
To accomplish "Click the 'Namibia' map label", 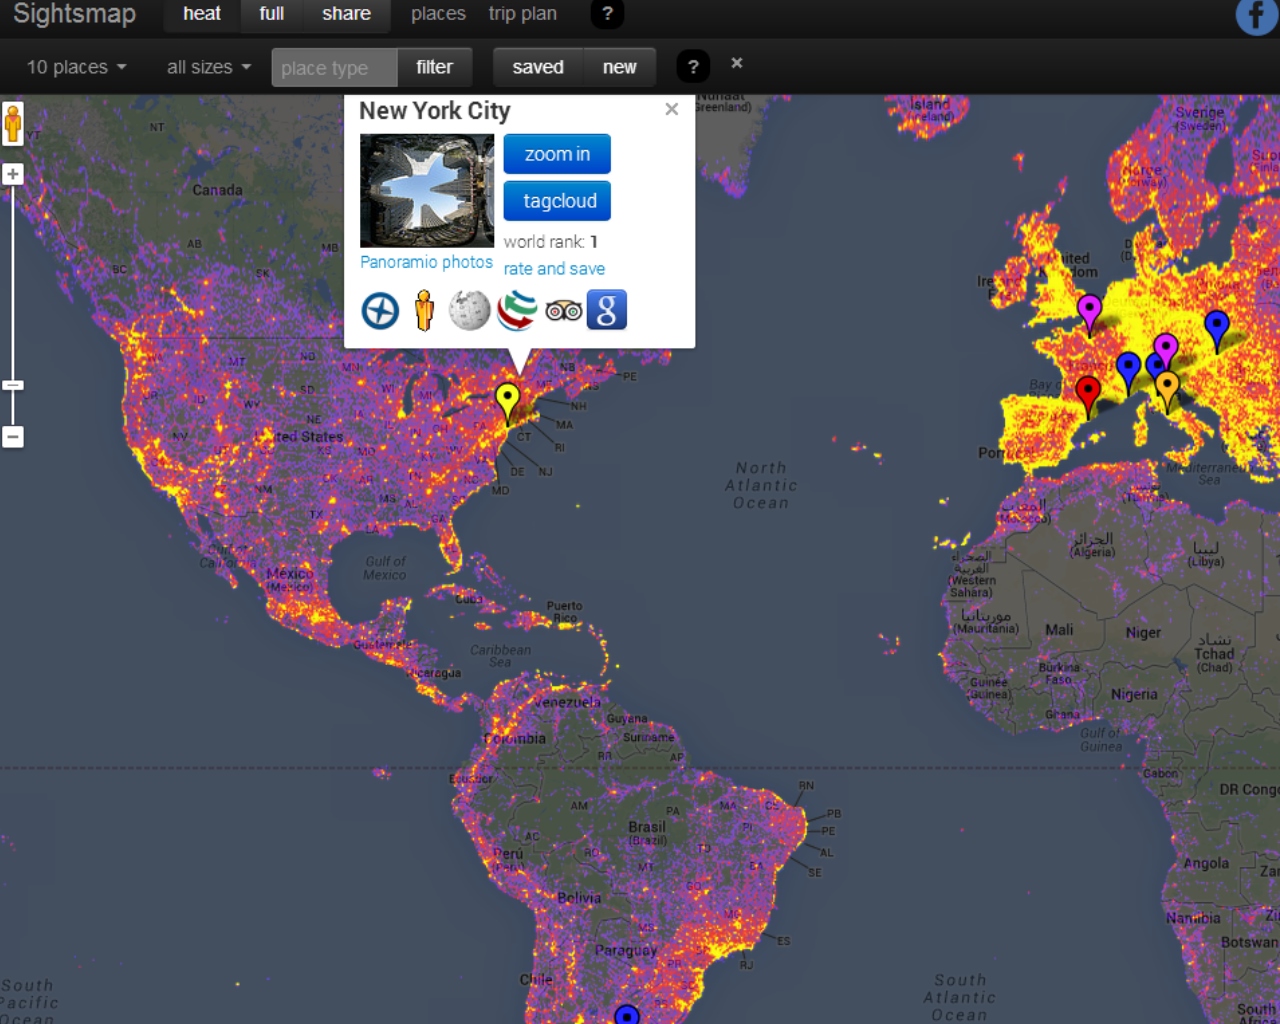I will pos(1193,918).
